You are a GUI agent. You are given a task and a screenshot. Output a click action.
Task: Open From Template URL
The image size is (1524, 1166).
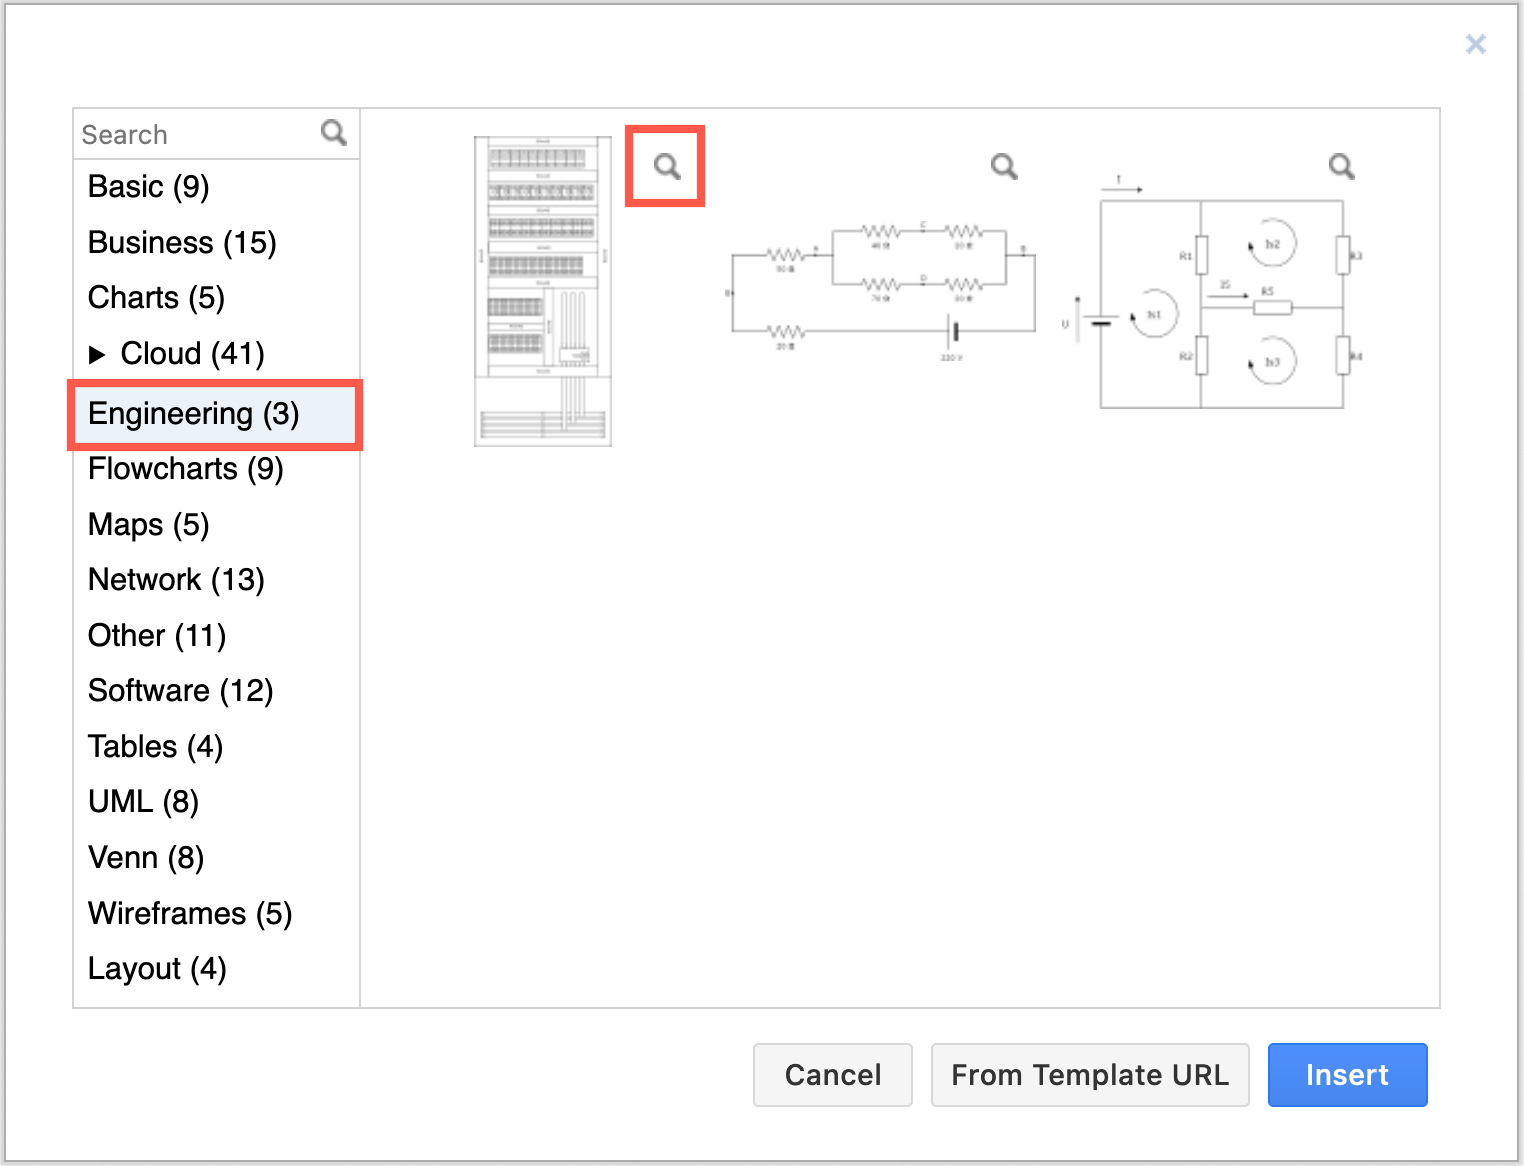(x=1090, y=1074)
